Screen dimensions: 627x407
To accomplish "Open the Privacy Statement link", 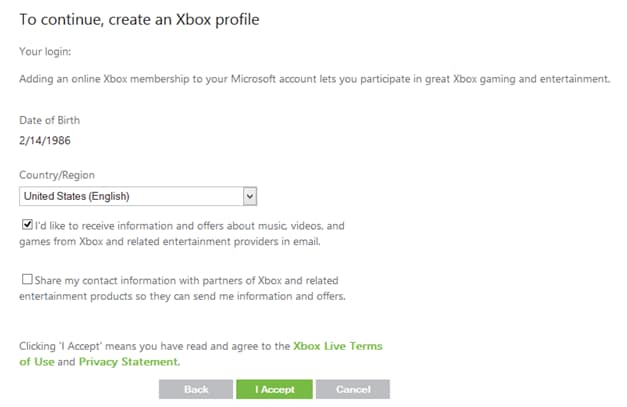I will [x=128, y=362].
